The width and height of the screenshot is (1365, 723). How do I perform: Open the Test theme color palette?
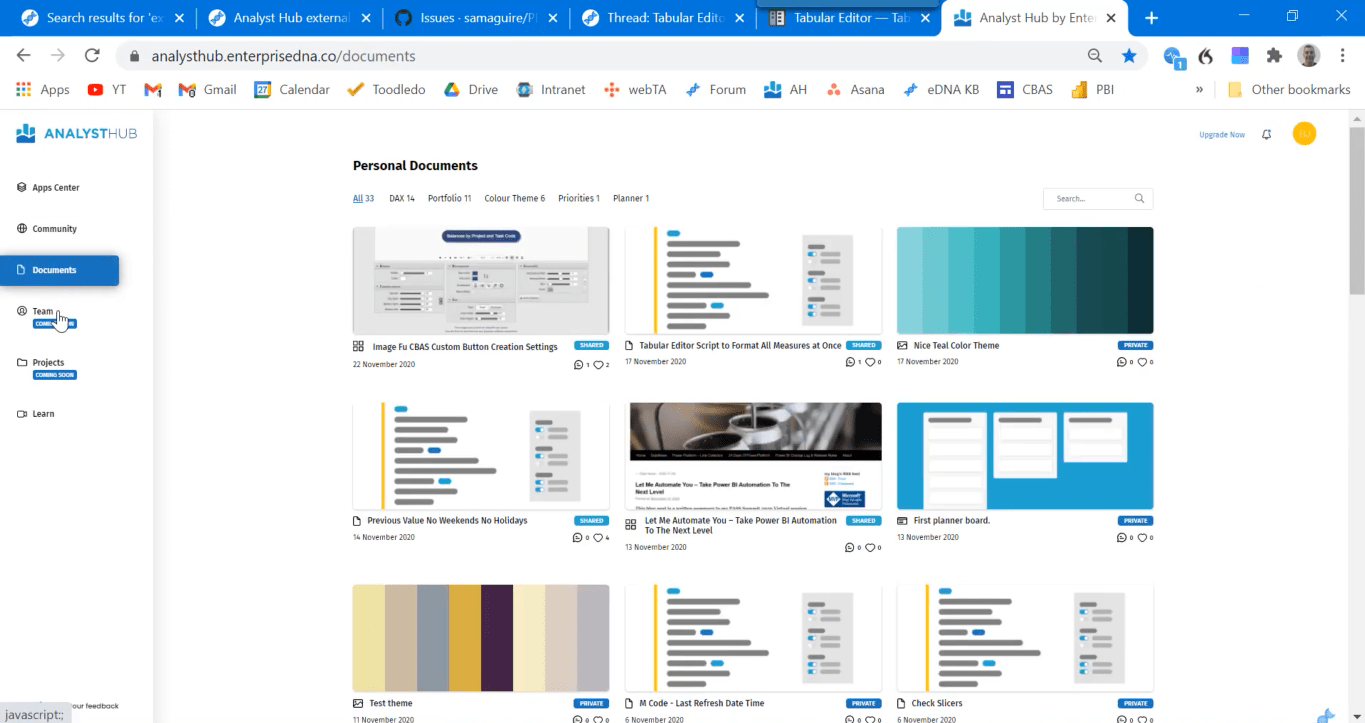click(x=481, y=639)
